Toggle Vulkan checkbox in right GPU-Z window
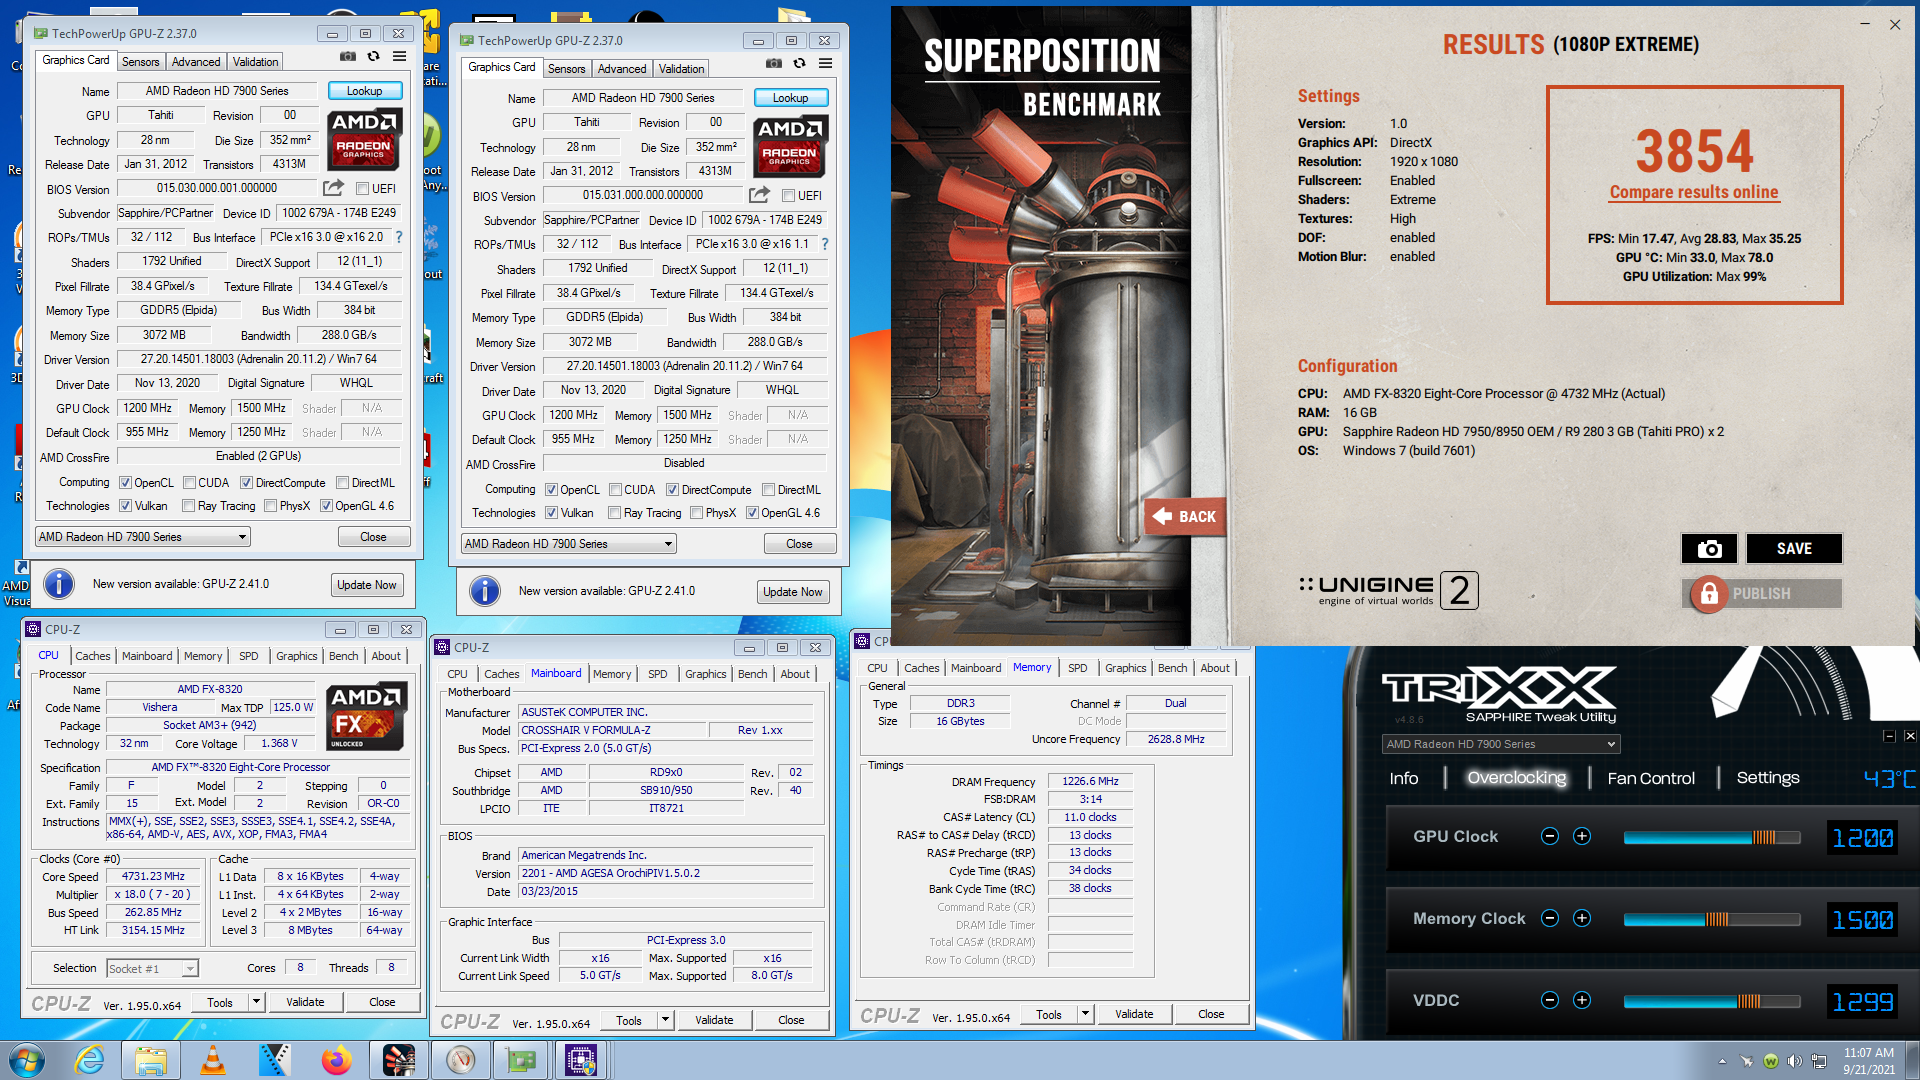This screenshot has height=1080, width=1920. point(551,513)
